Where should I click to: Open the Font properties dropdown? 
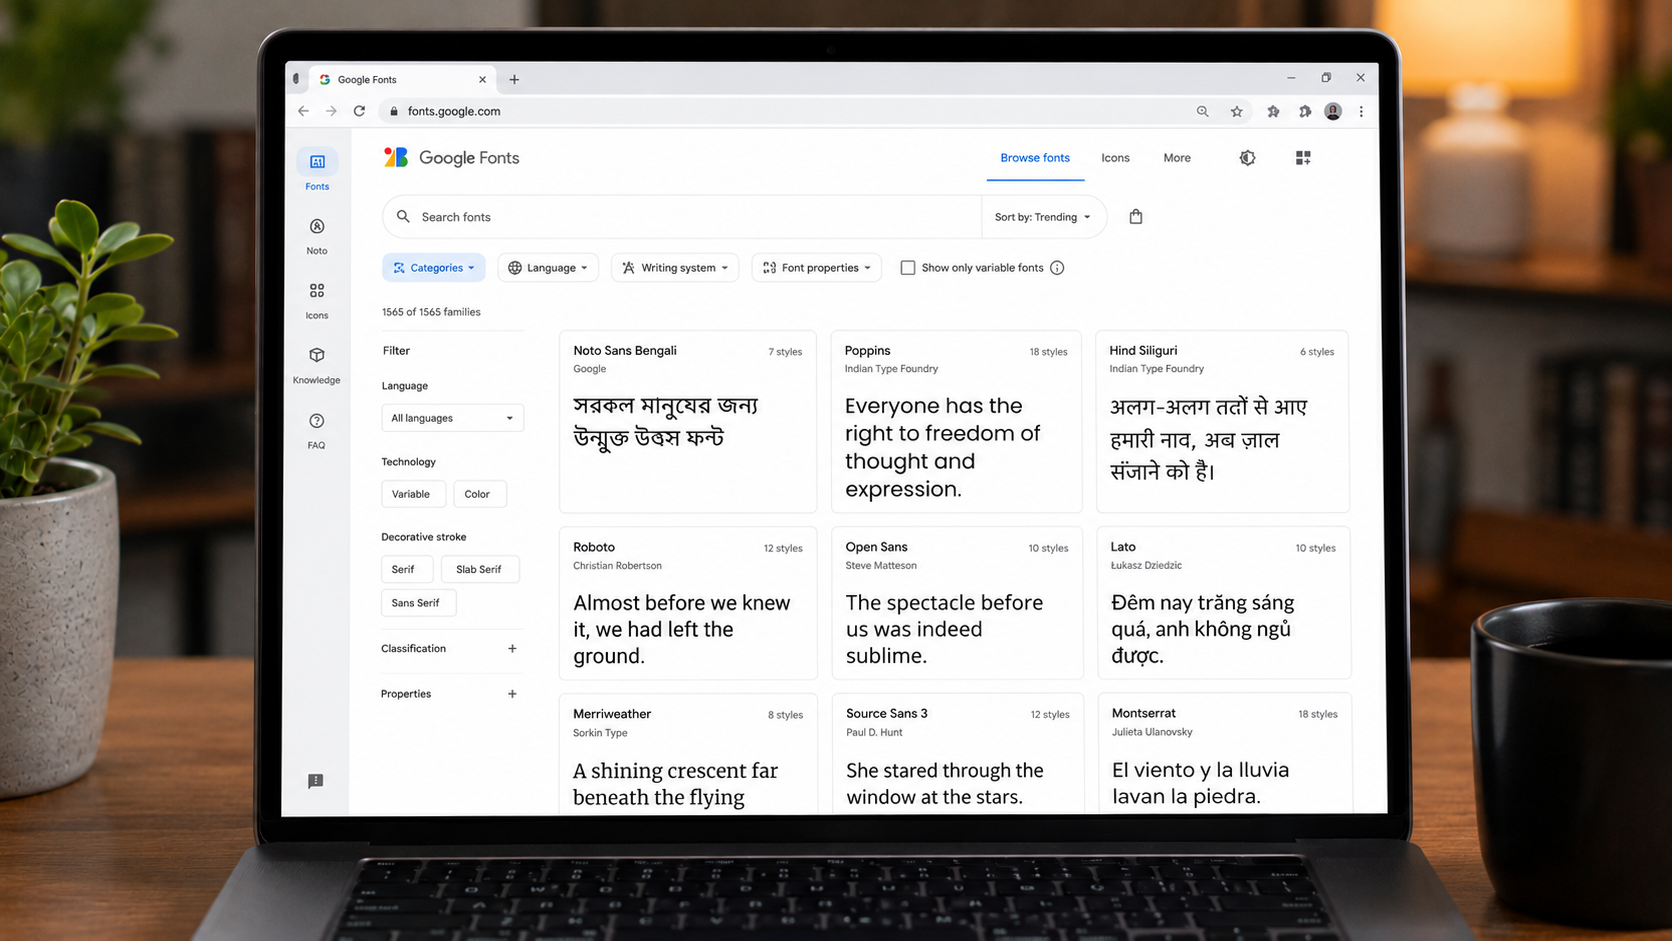click(817, 268)
